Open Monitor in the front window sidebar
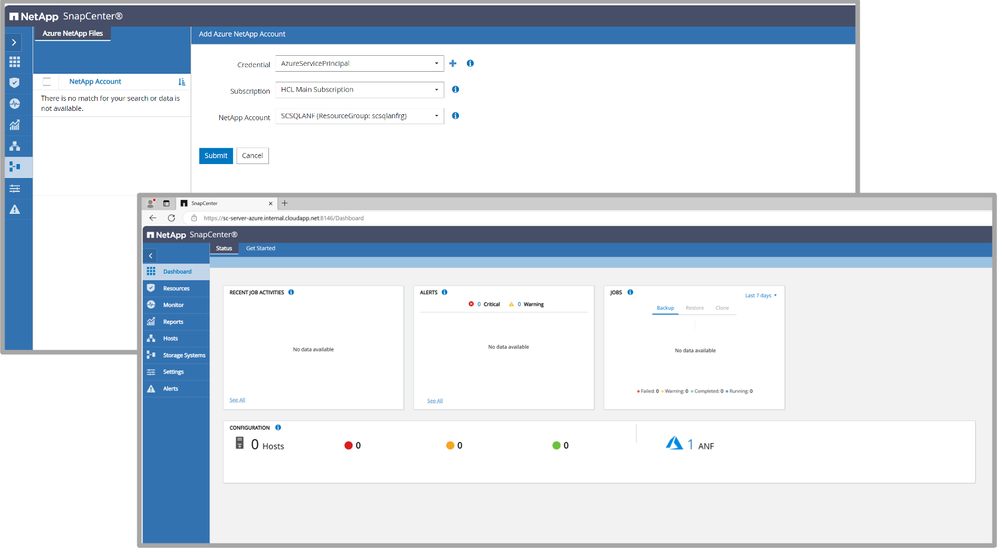The width and height of the screenshot is (999, 550). pos(176,305)
